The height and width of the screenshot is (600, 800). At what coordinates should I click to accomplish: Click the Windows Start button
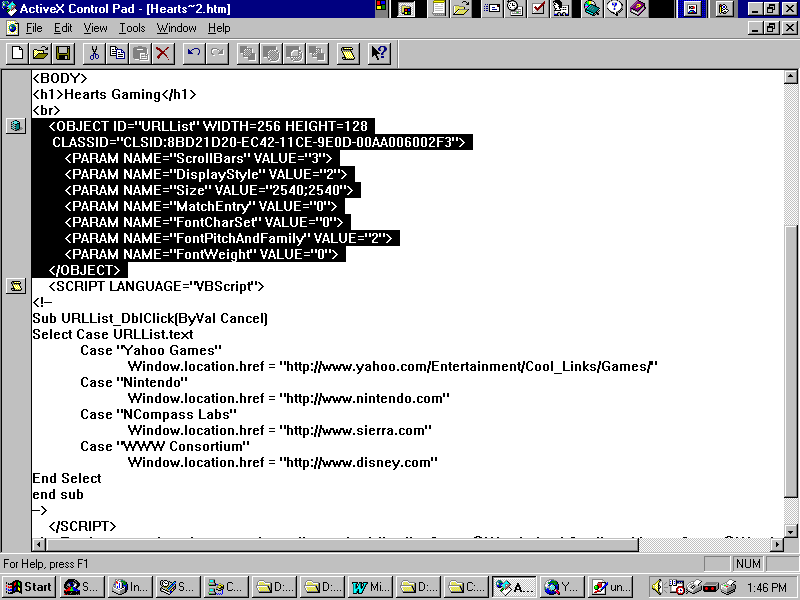29,587
